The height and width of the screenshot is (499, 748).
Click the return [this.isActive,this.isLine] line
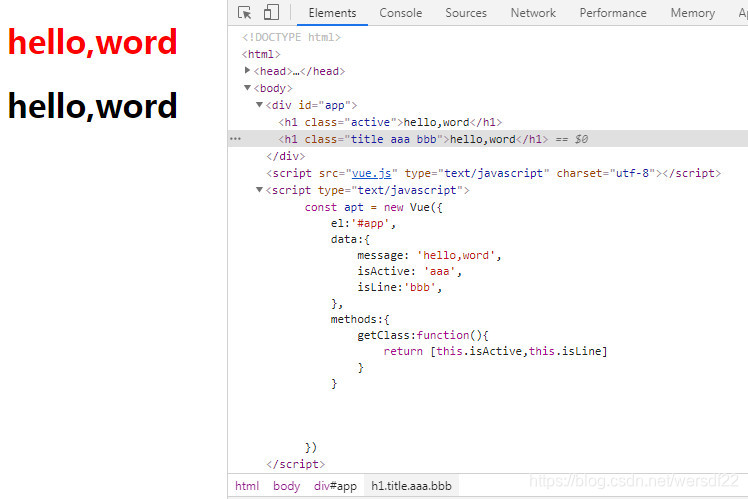495,351
